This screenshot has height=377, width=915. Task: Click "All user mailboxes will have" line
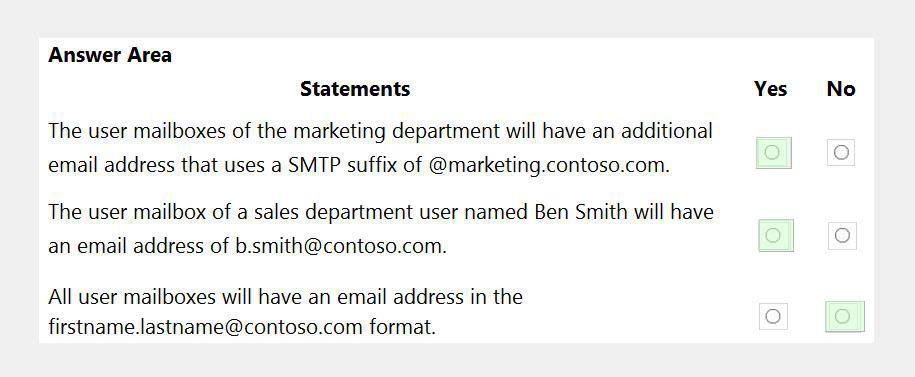[285, 297]
